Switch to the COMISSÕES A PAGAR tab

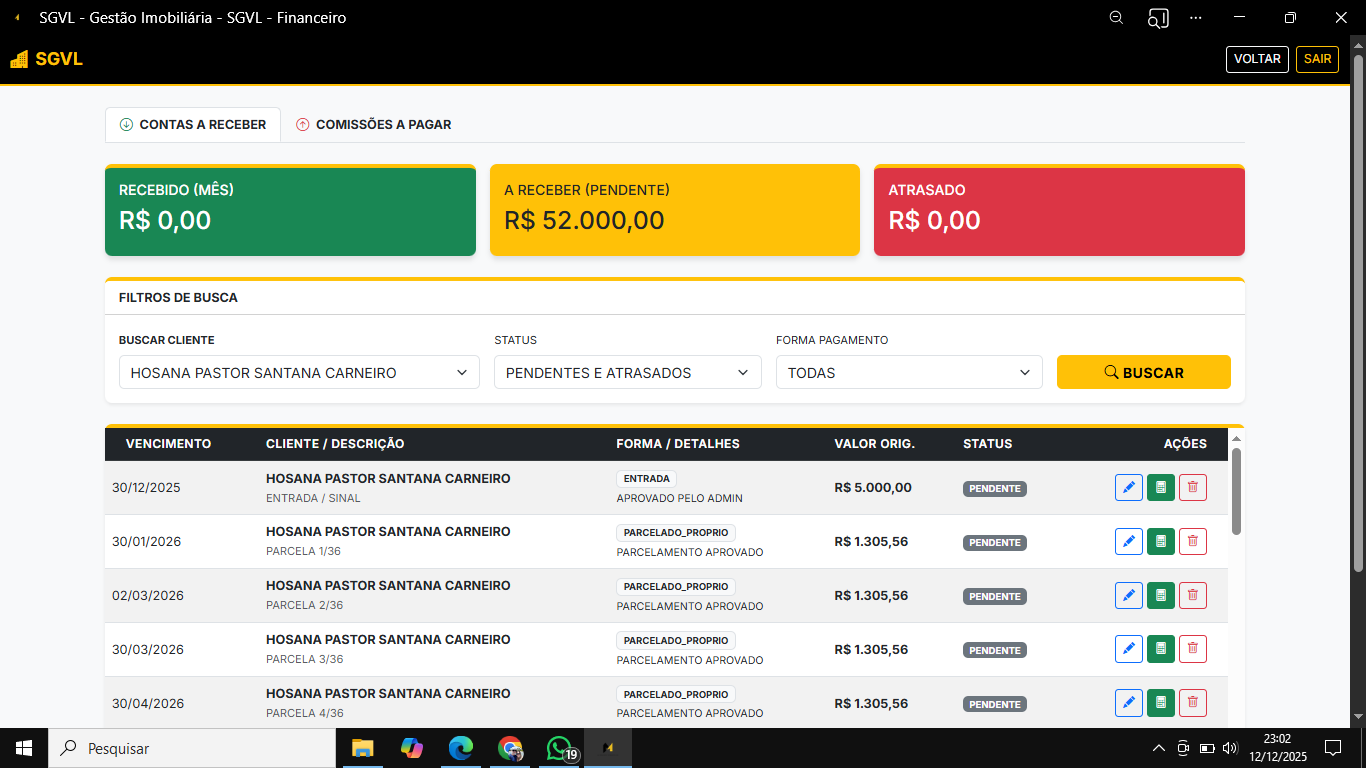pyautogui.click(x=373, y=125)
